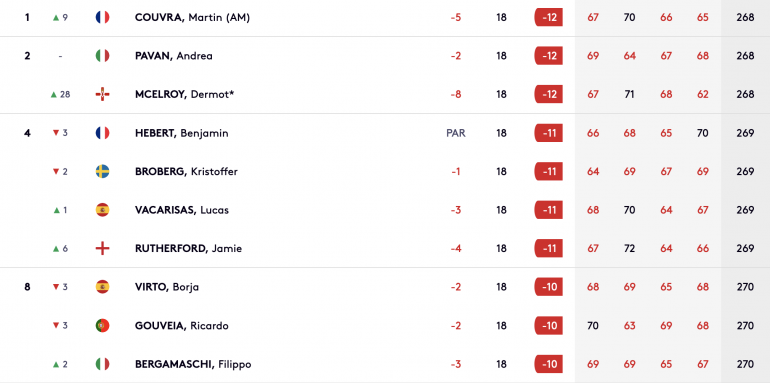Select VIRTO, Borja player name
Screen dimensions: 770x383
(167, 287)
